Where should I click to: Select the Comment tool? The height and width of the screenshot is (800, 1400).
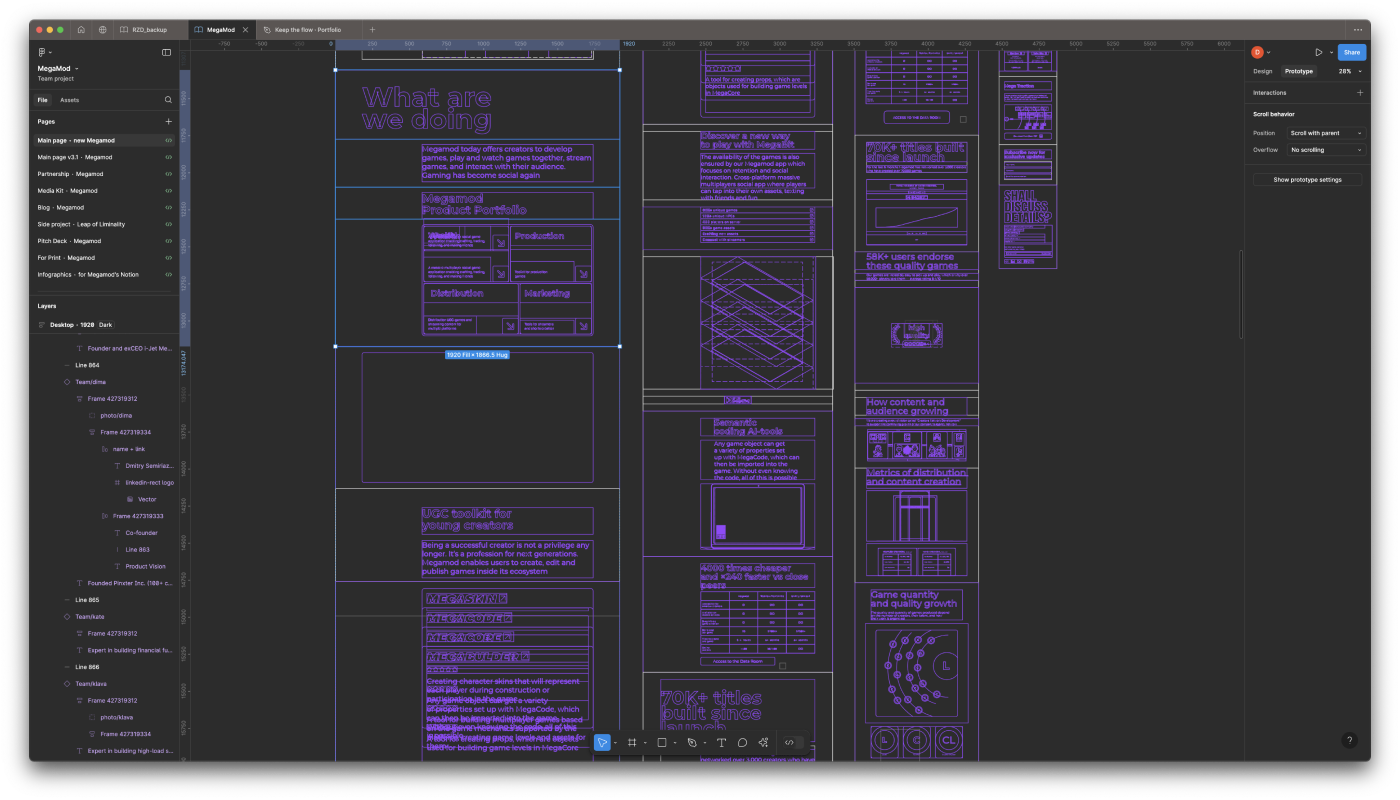point(742,742)
